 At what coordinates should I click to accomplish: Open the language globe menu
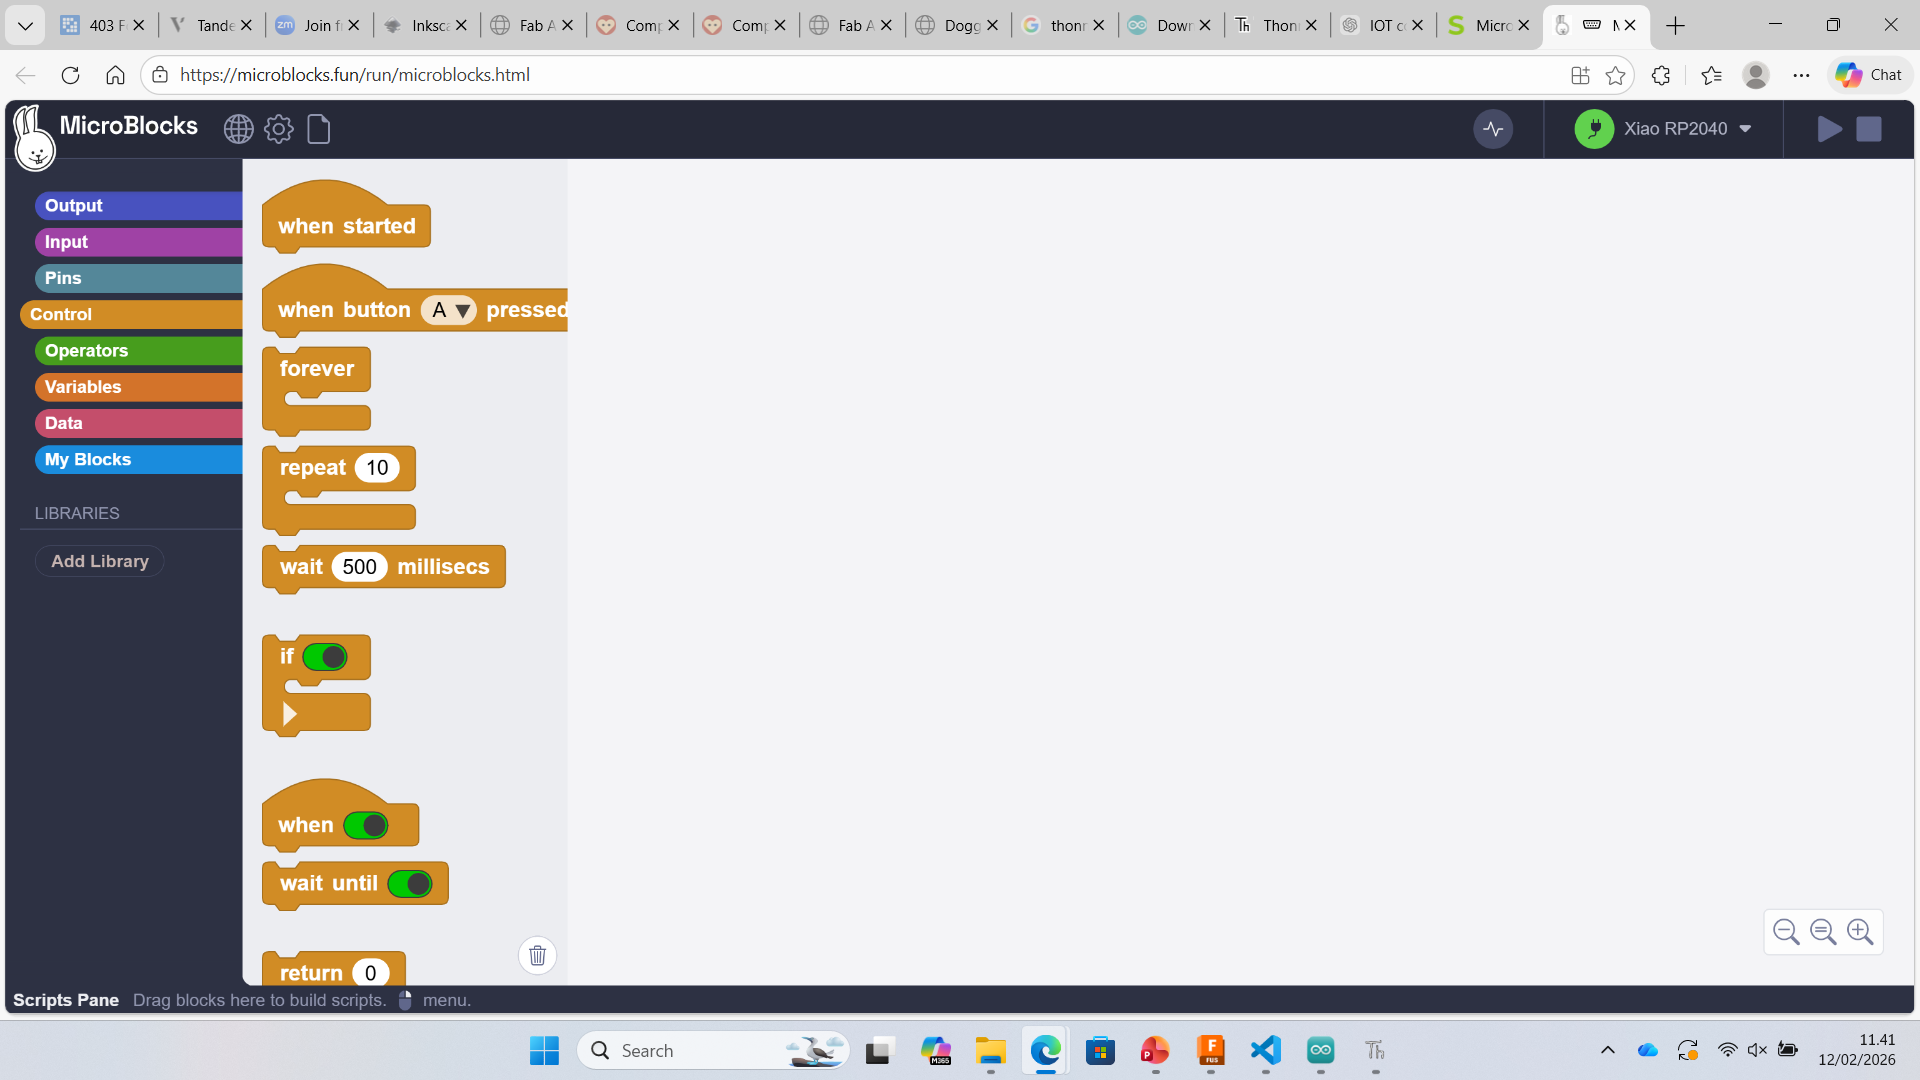tap(238, 129)
